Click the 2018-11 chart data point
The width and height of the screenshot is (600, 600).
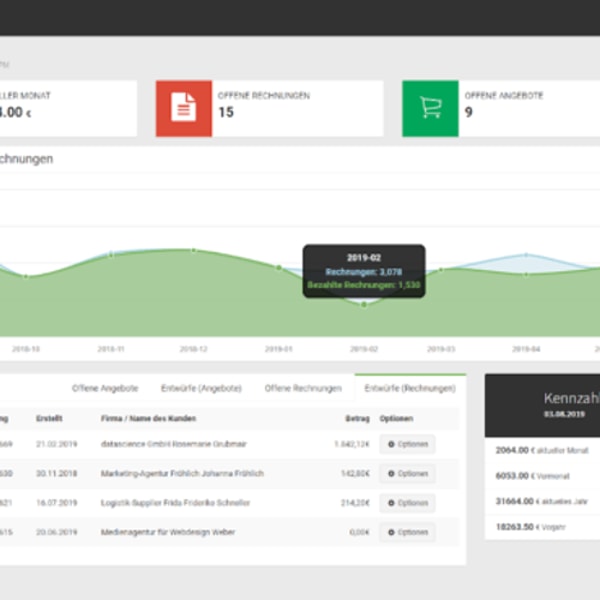coord(111,254)
